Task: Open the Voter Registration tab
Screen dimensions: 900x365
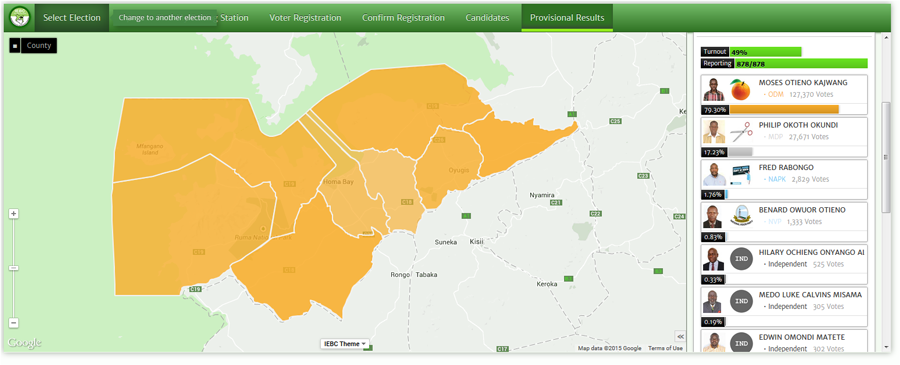Action: (x=305, y=18)
